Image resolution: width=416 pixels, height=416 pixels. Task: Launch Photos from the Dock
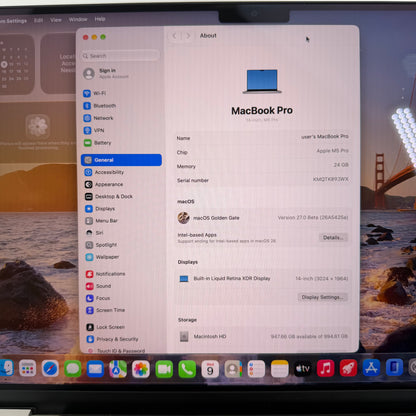141,369
